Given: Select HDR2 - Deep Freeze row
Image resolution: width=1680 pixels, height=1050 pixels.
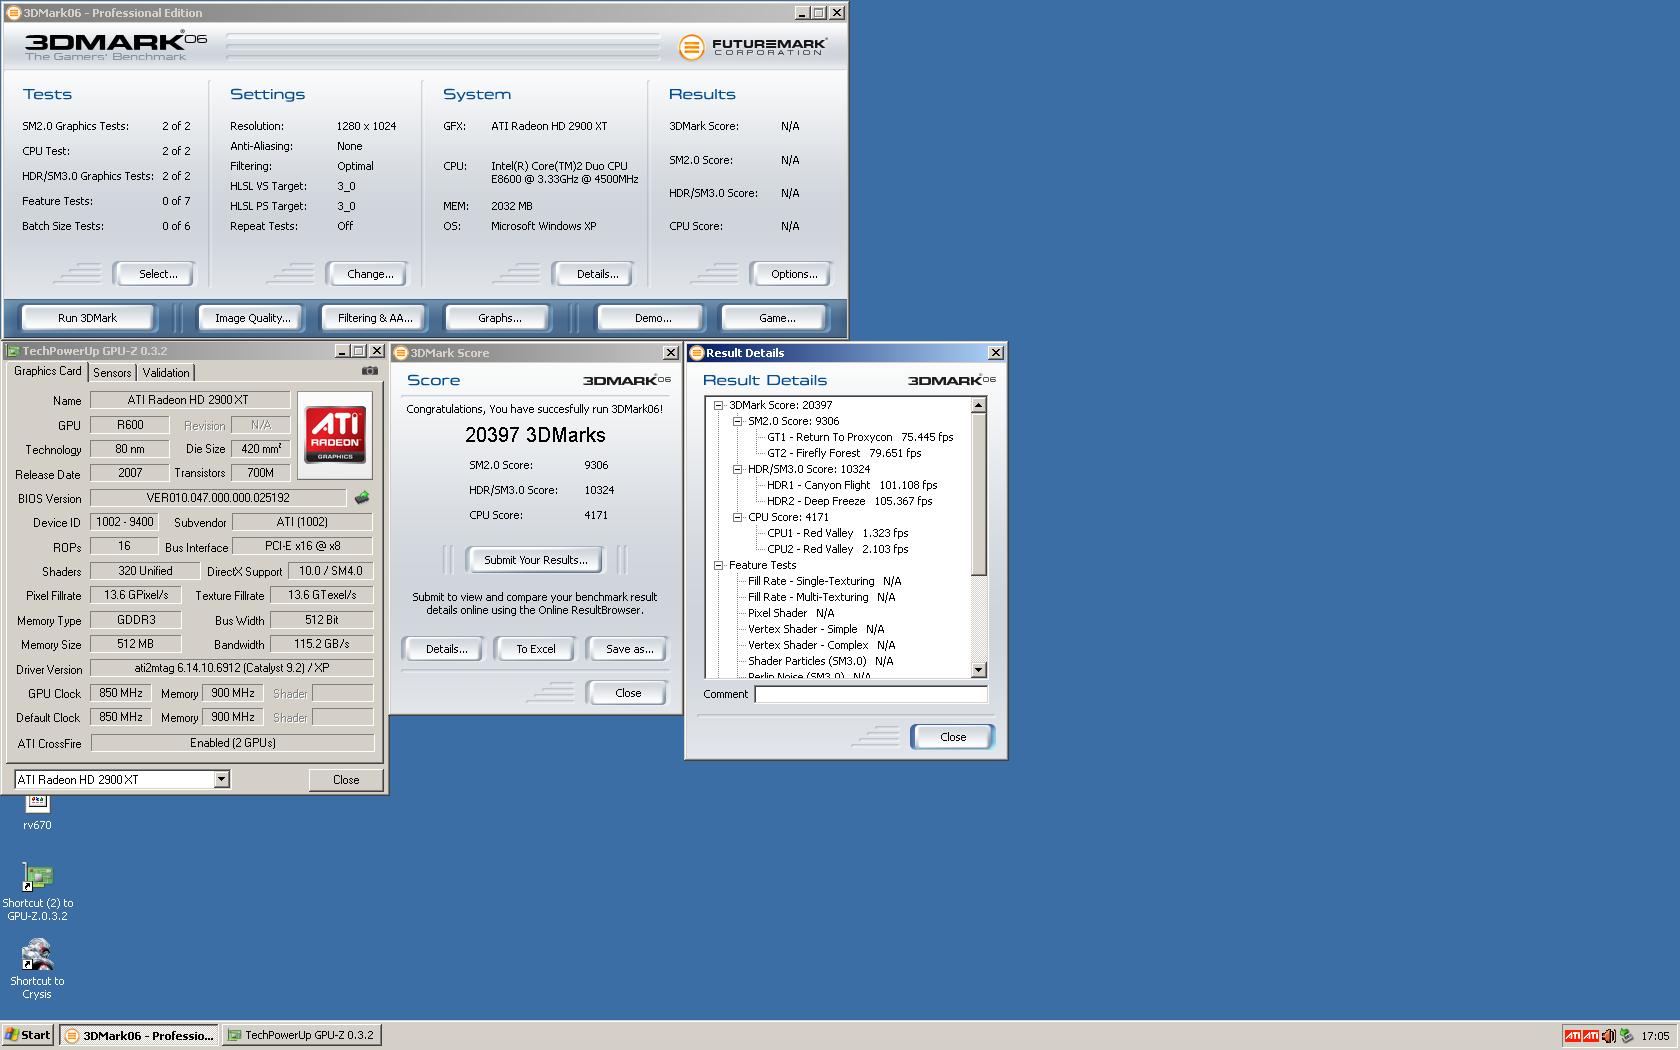Looking at the screenshot, I should 849,501.
